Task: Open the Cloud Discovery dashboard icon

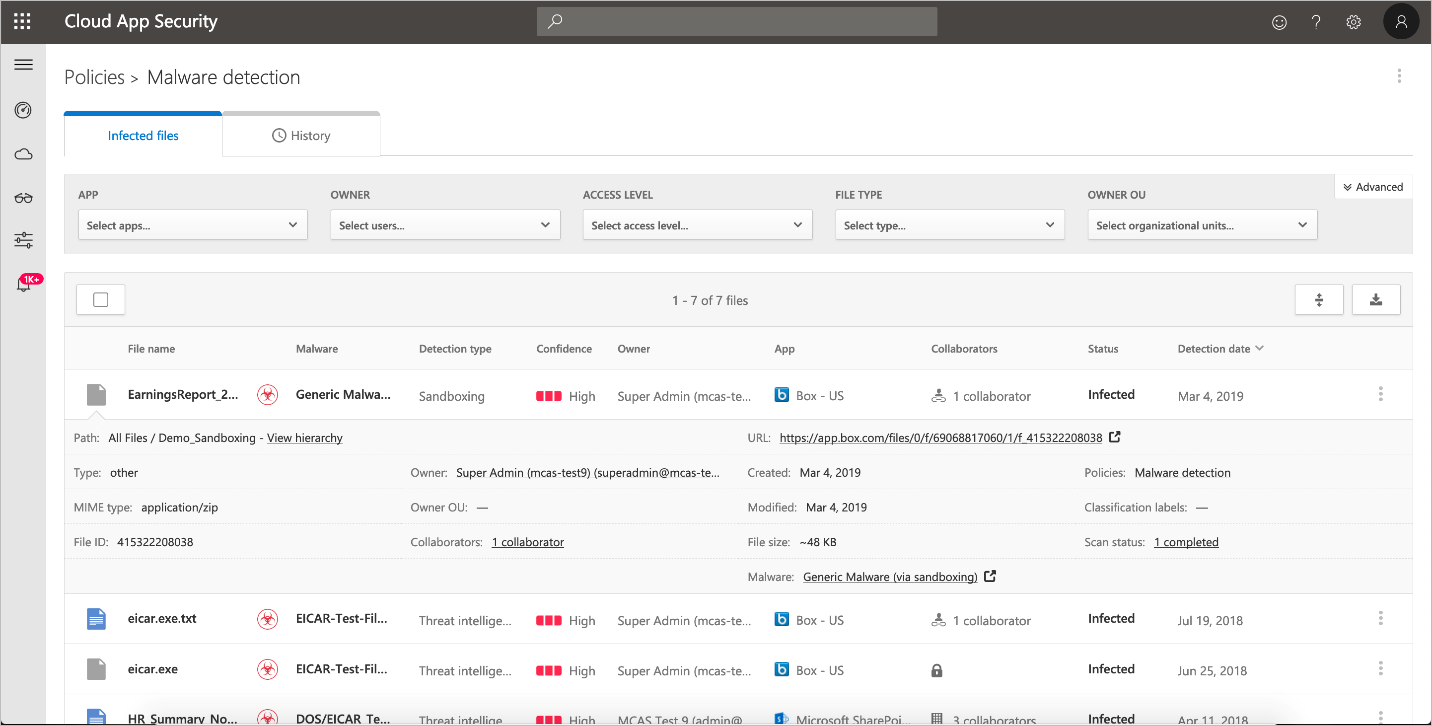Action: click(23, 154)
